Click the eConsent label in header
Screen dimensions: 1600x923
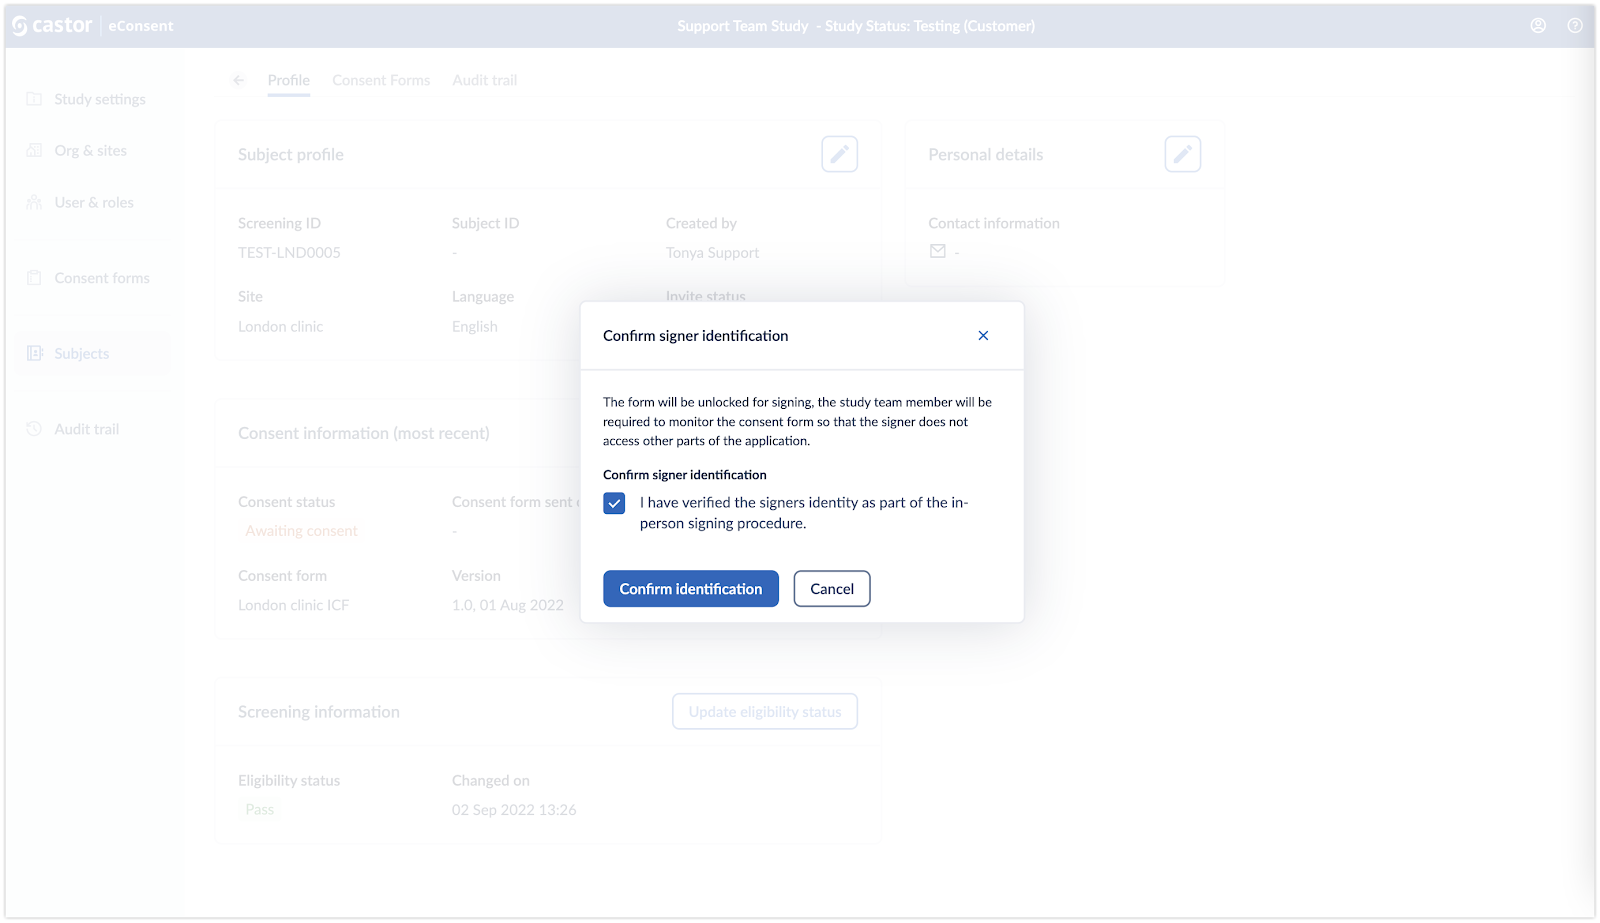coord(141,26)
